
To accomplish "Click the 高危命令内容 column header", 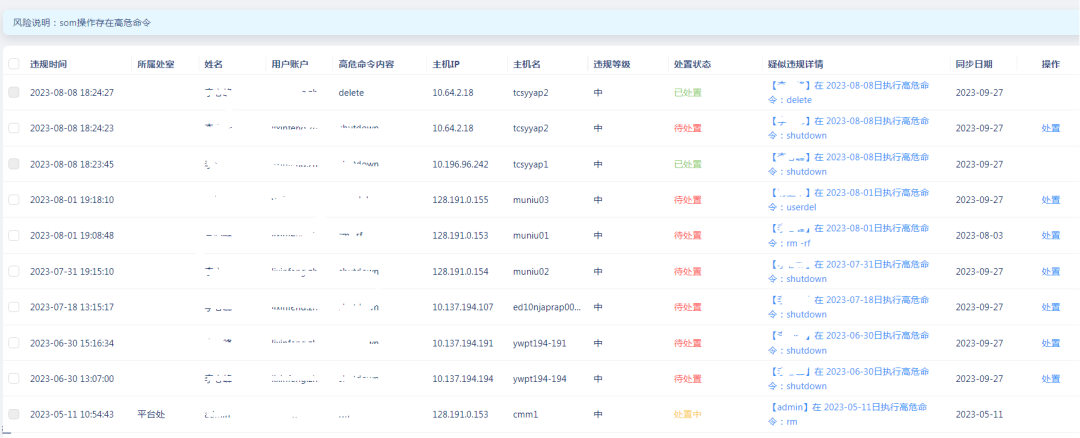I will click(x=366, y=64).
